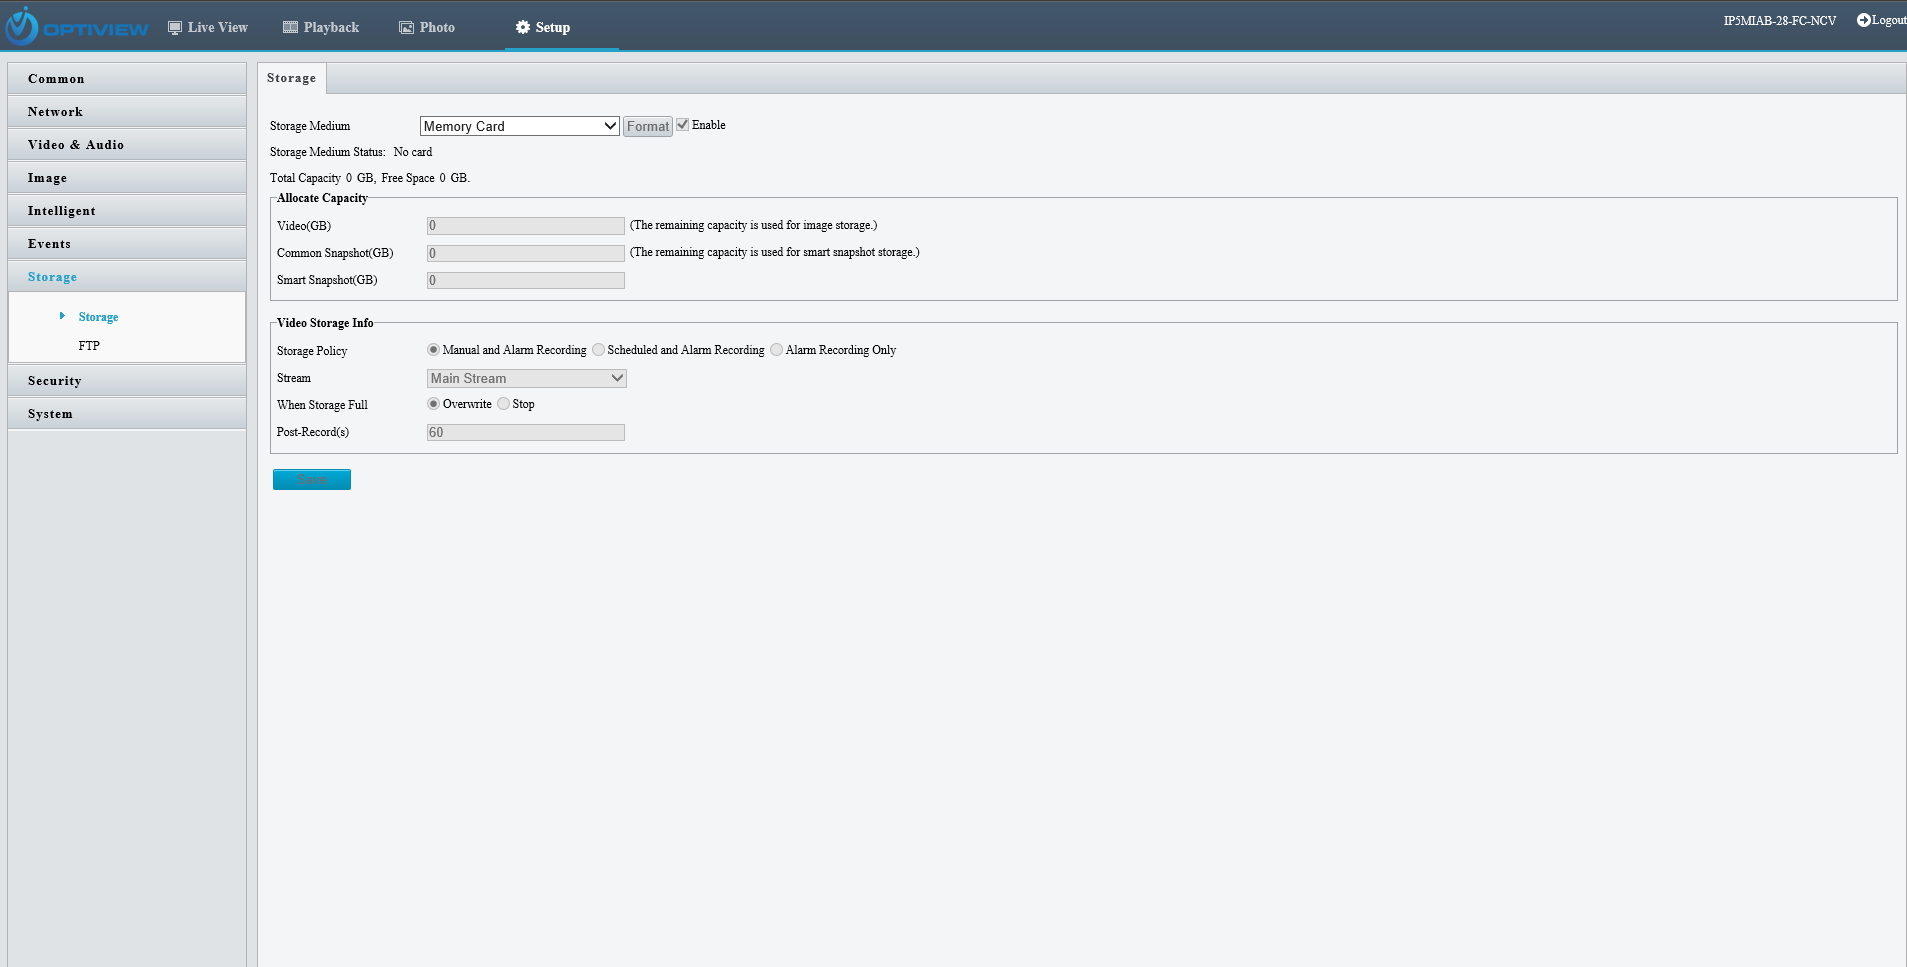Switch to the Storage tab header
The image size is (1907, 967).
click(x=291, y=78)
